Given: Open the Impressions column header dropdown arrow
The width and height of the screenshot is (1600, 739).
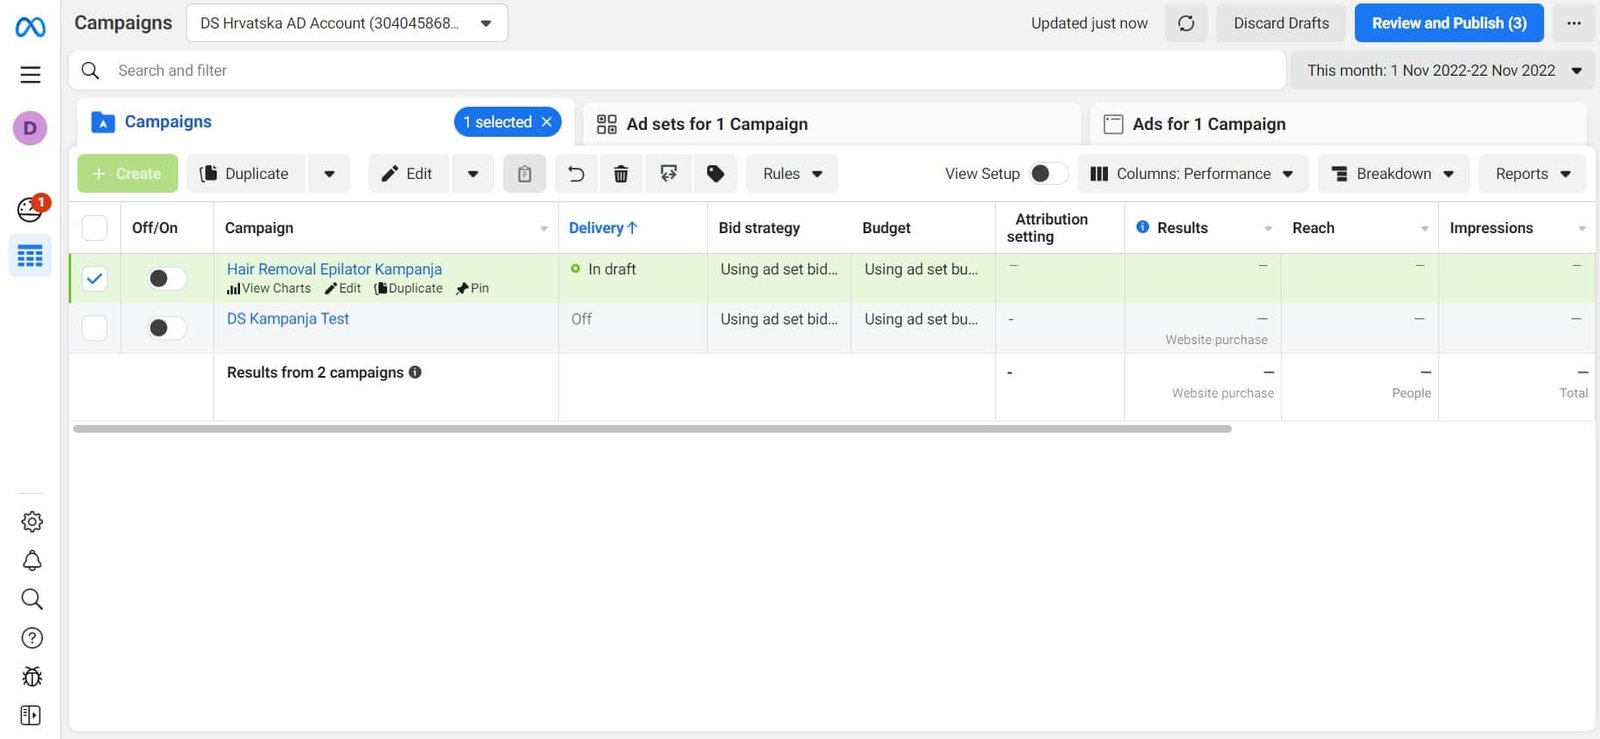Looking at the screenshot, I should (1582, 229).
